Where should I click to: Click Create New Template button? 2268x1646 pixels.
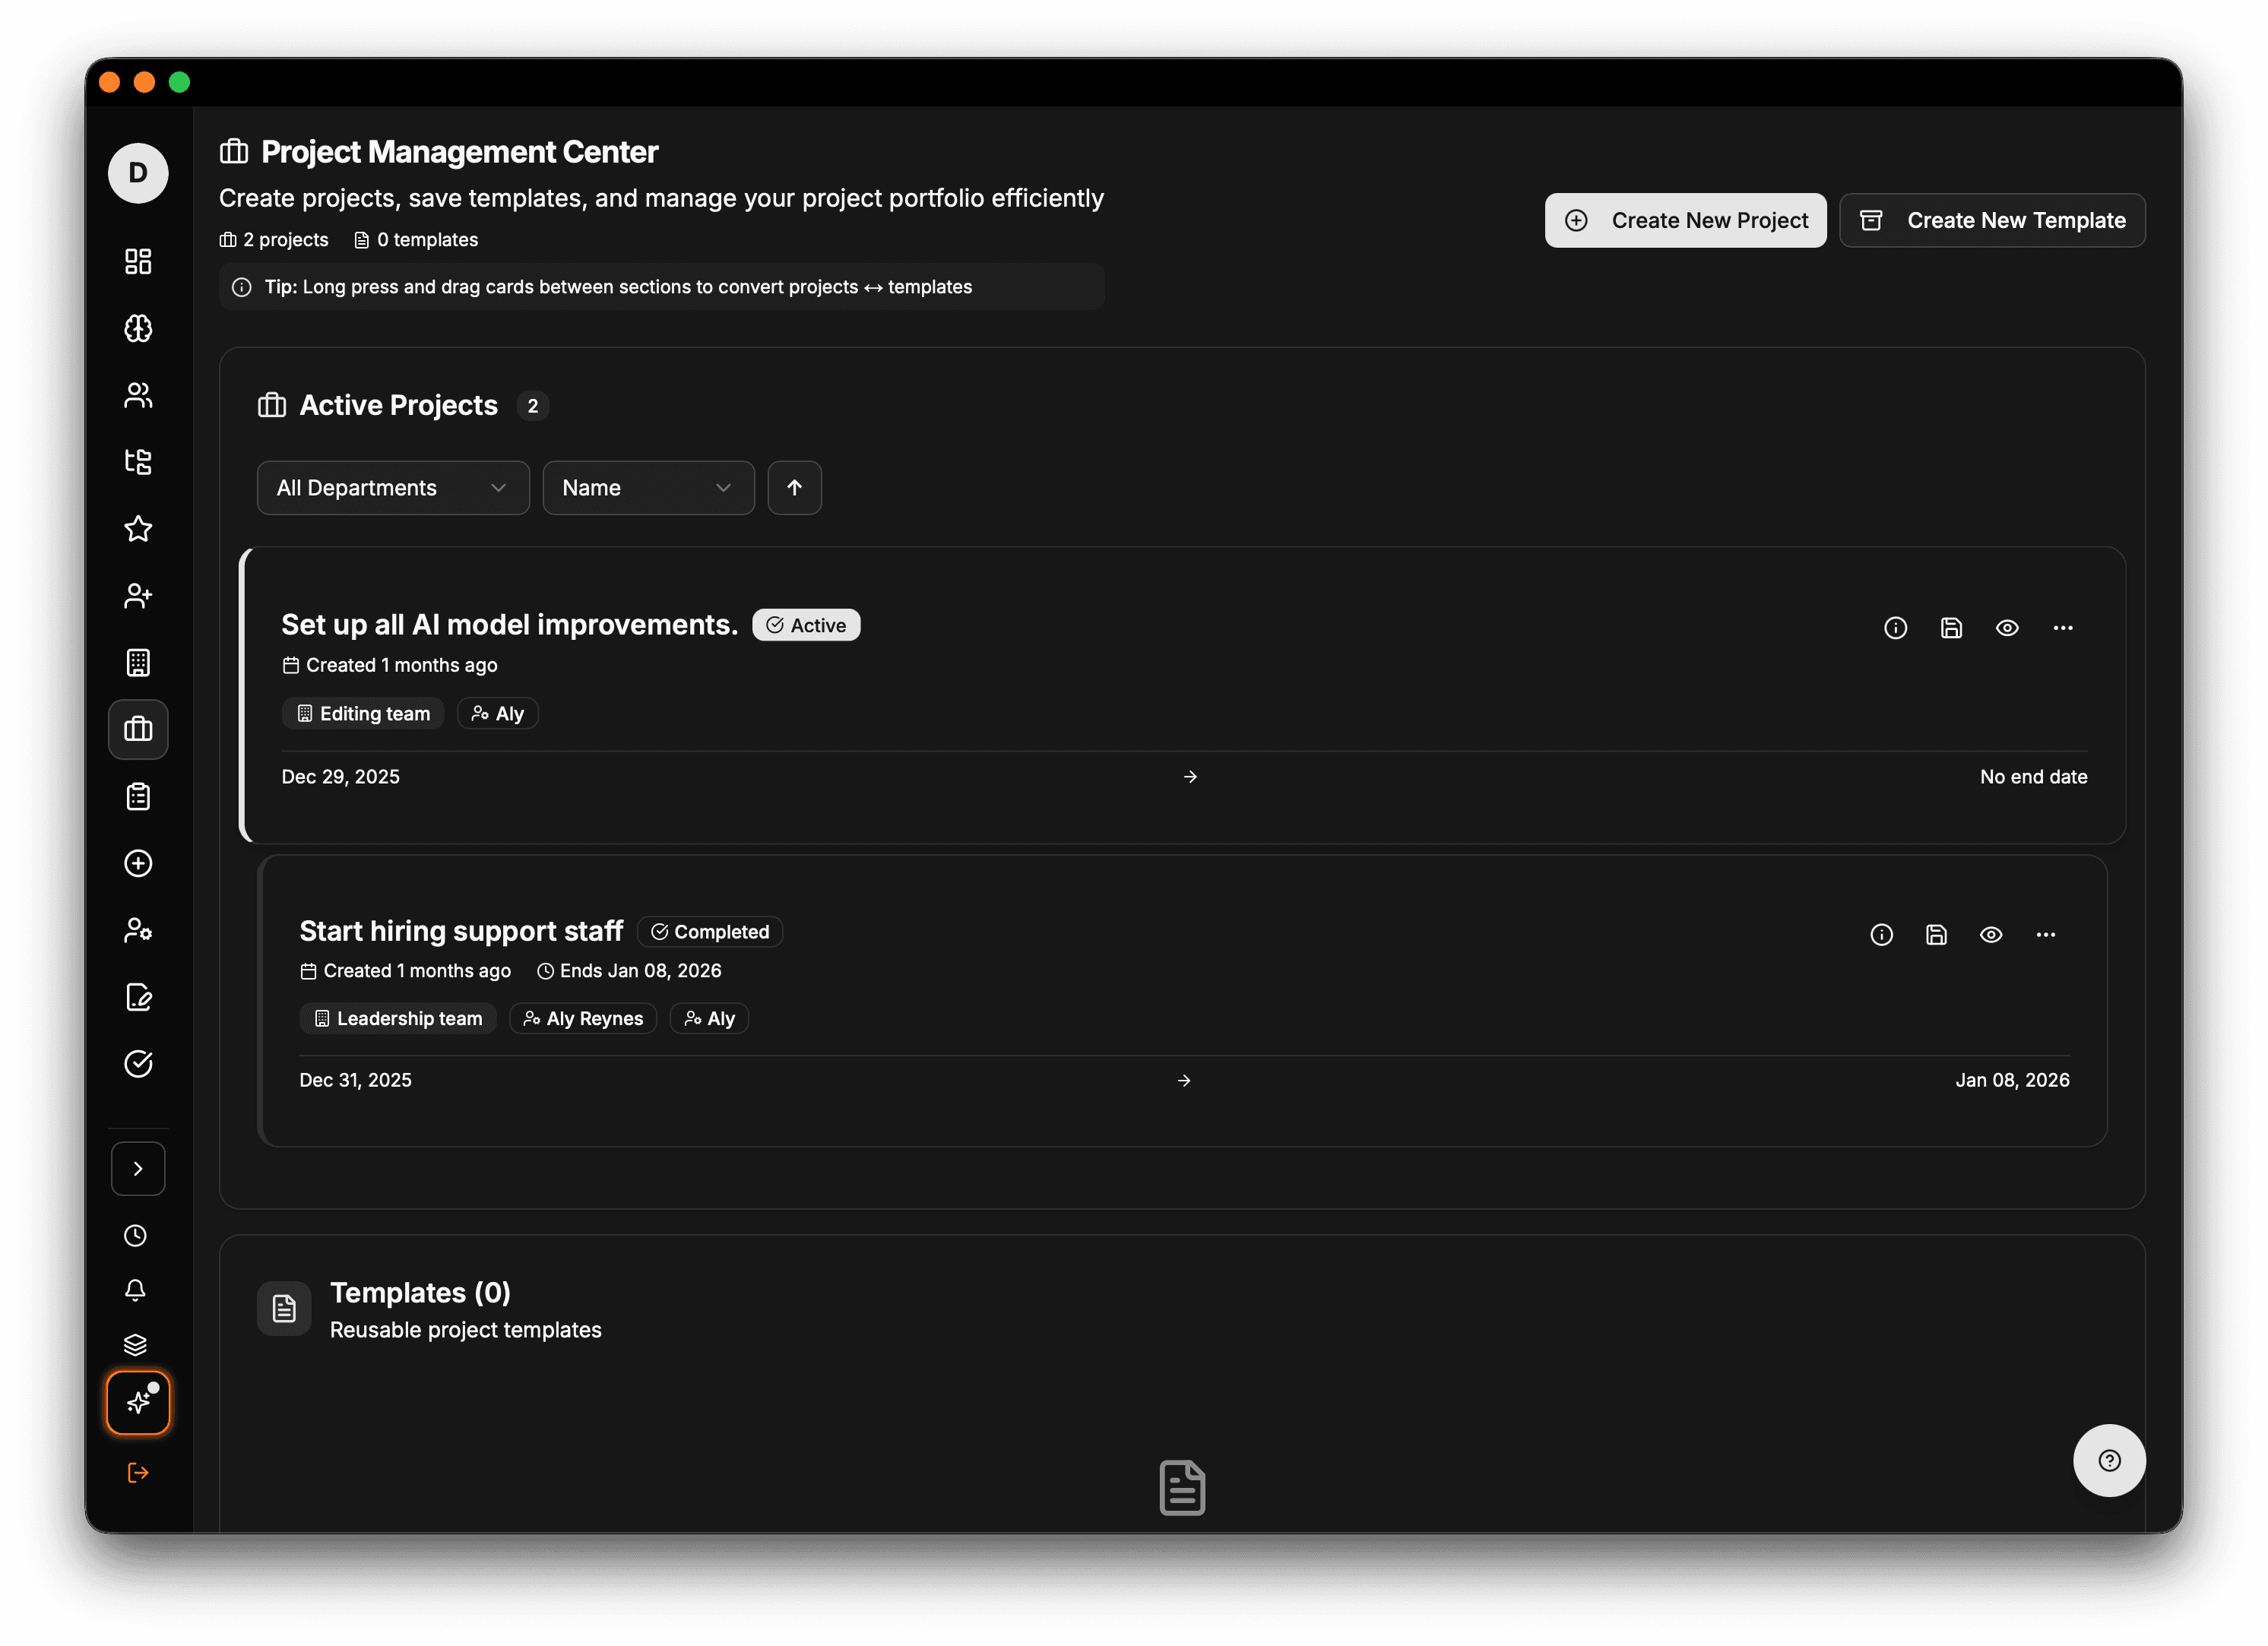pyautogui.click(x=1992, y=220)
